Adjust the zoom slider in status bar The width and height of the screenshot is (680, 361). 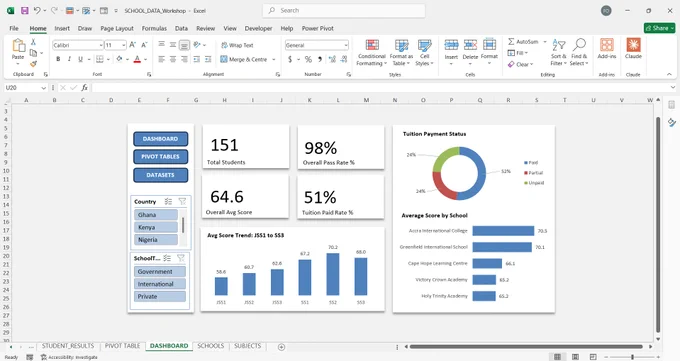coord(632,357)
